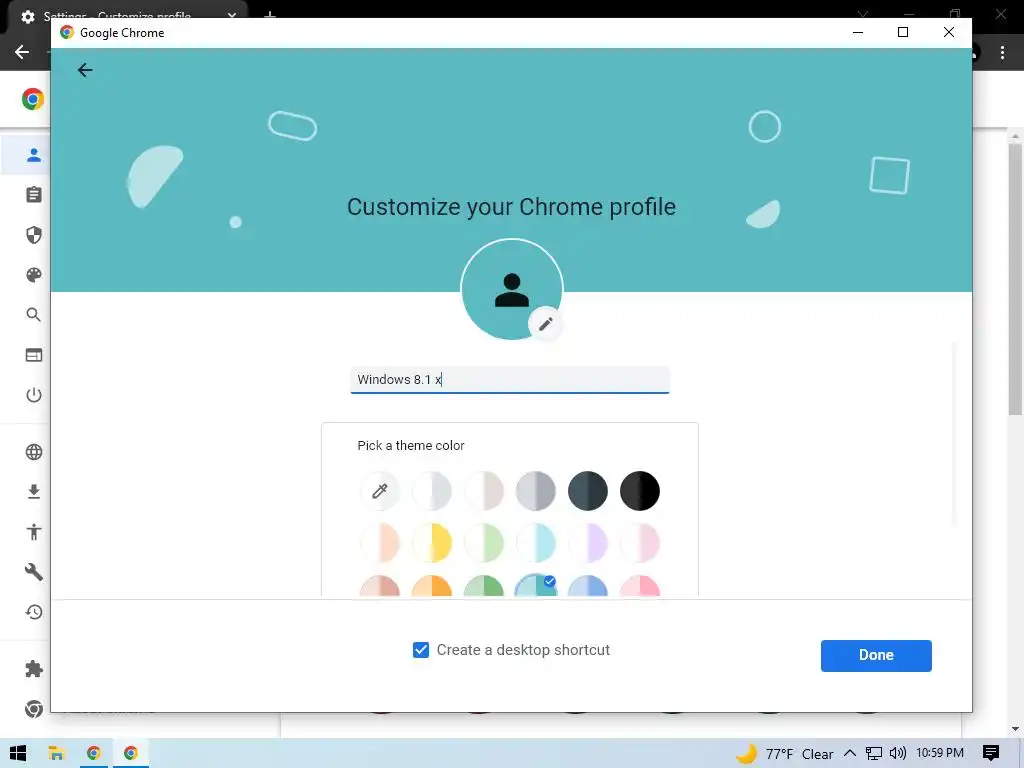This screenshot has height=768, width=1024.
Task: Open System wrench icon in sidebar
Action: (34, 572)
